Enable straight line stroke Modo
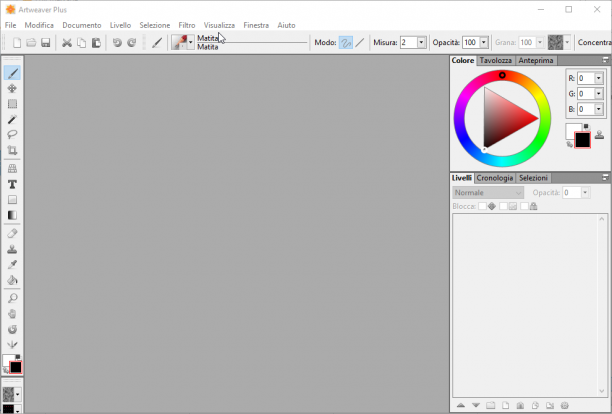Viewport: 612px width, 414px height. point(360,43)
